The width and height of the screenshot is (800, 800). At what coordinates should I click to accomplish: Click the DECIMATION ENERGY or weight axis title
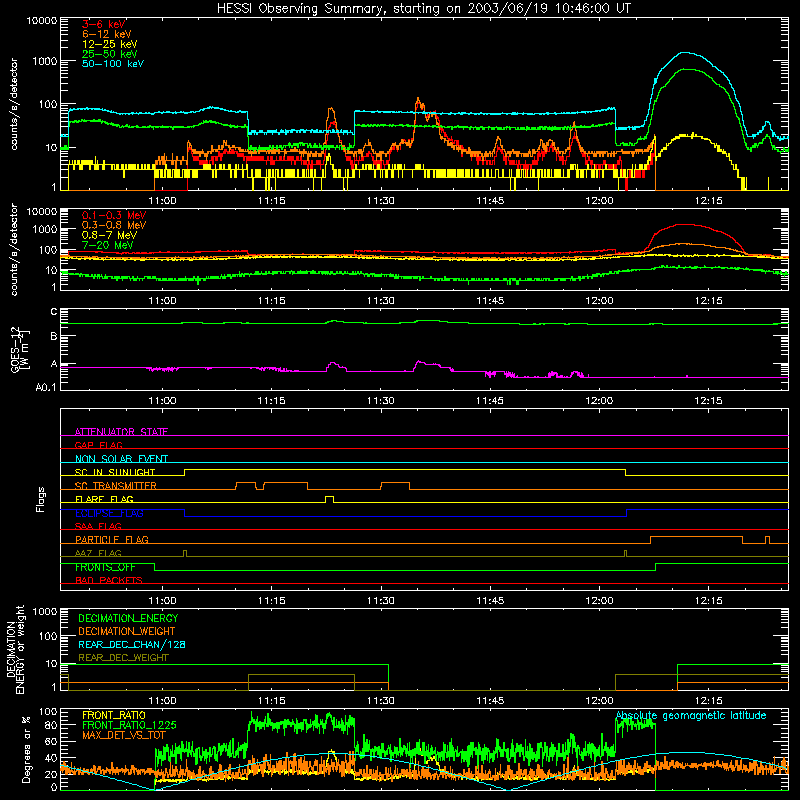pyautogui.click(x=15, y=649)
